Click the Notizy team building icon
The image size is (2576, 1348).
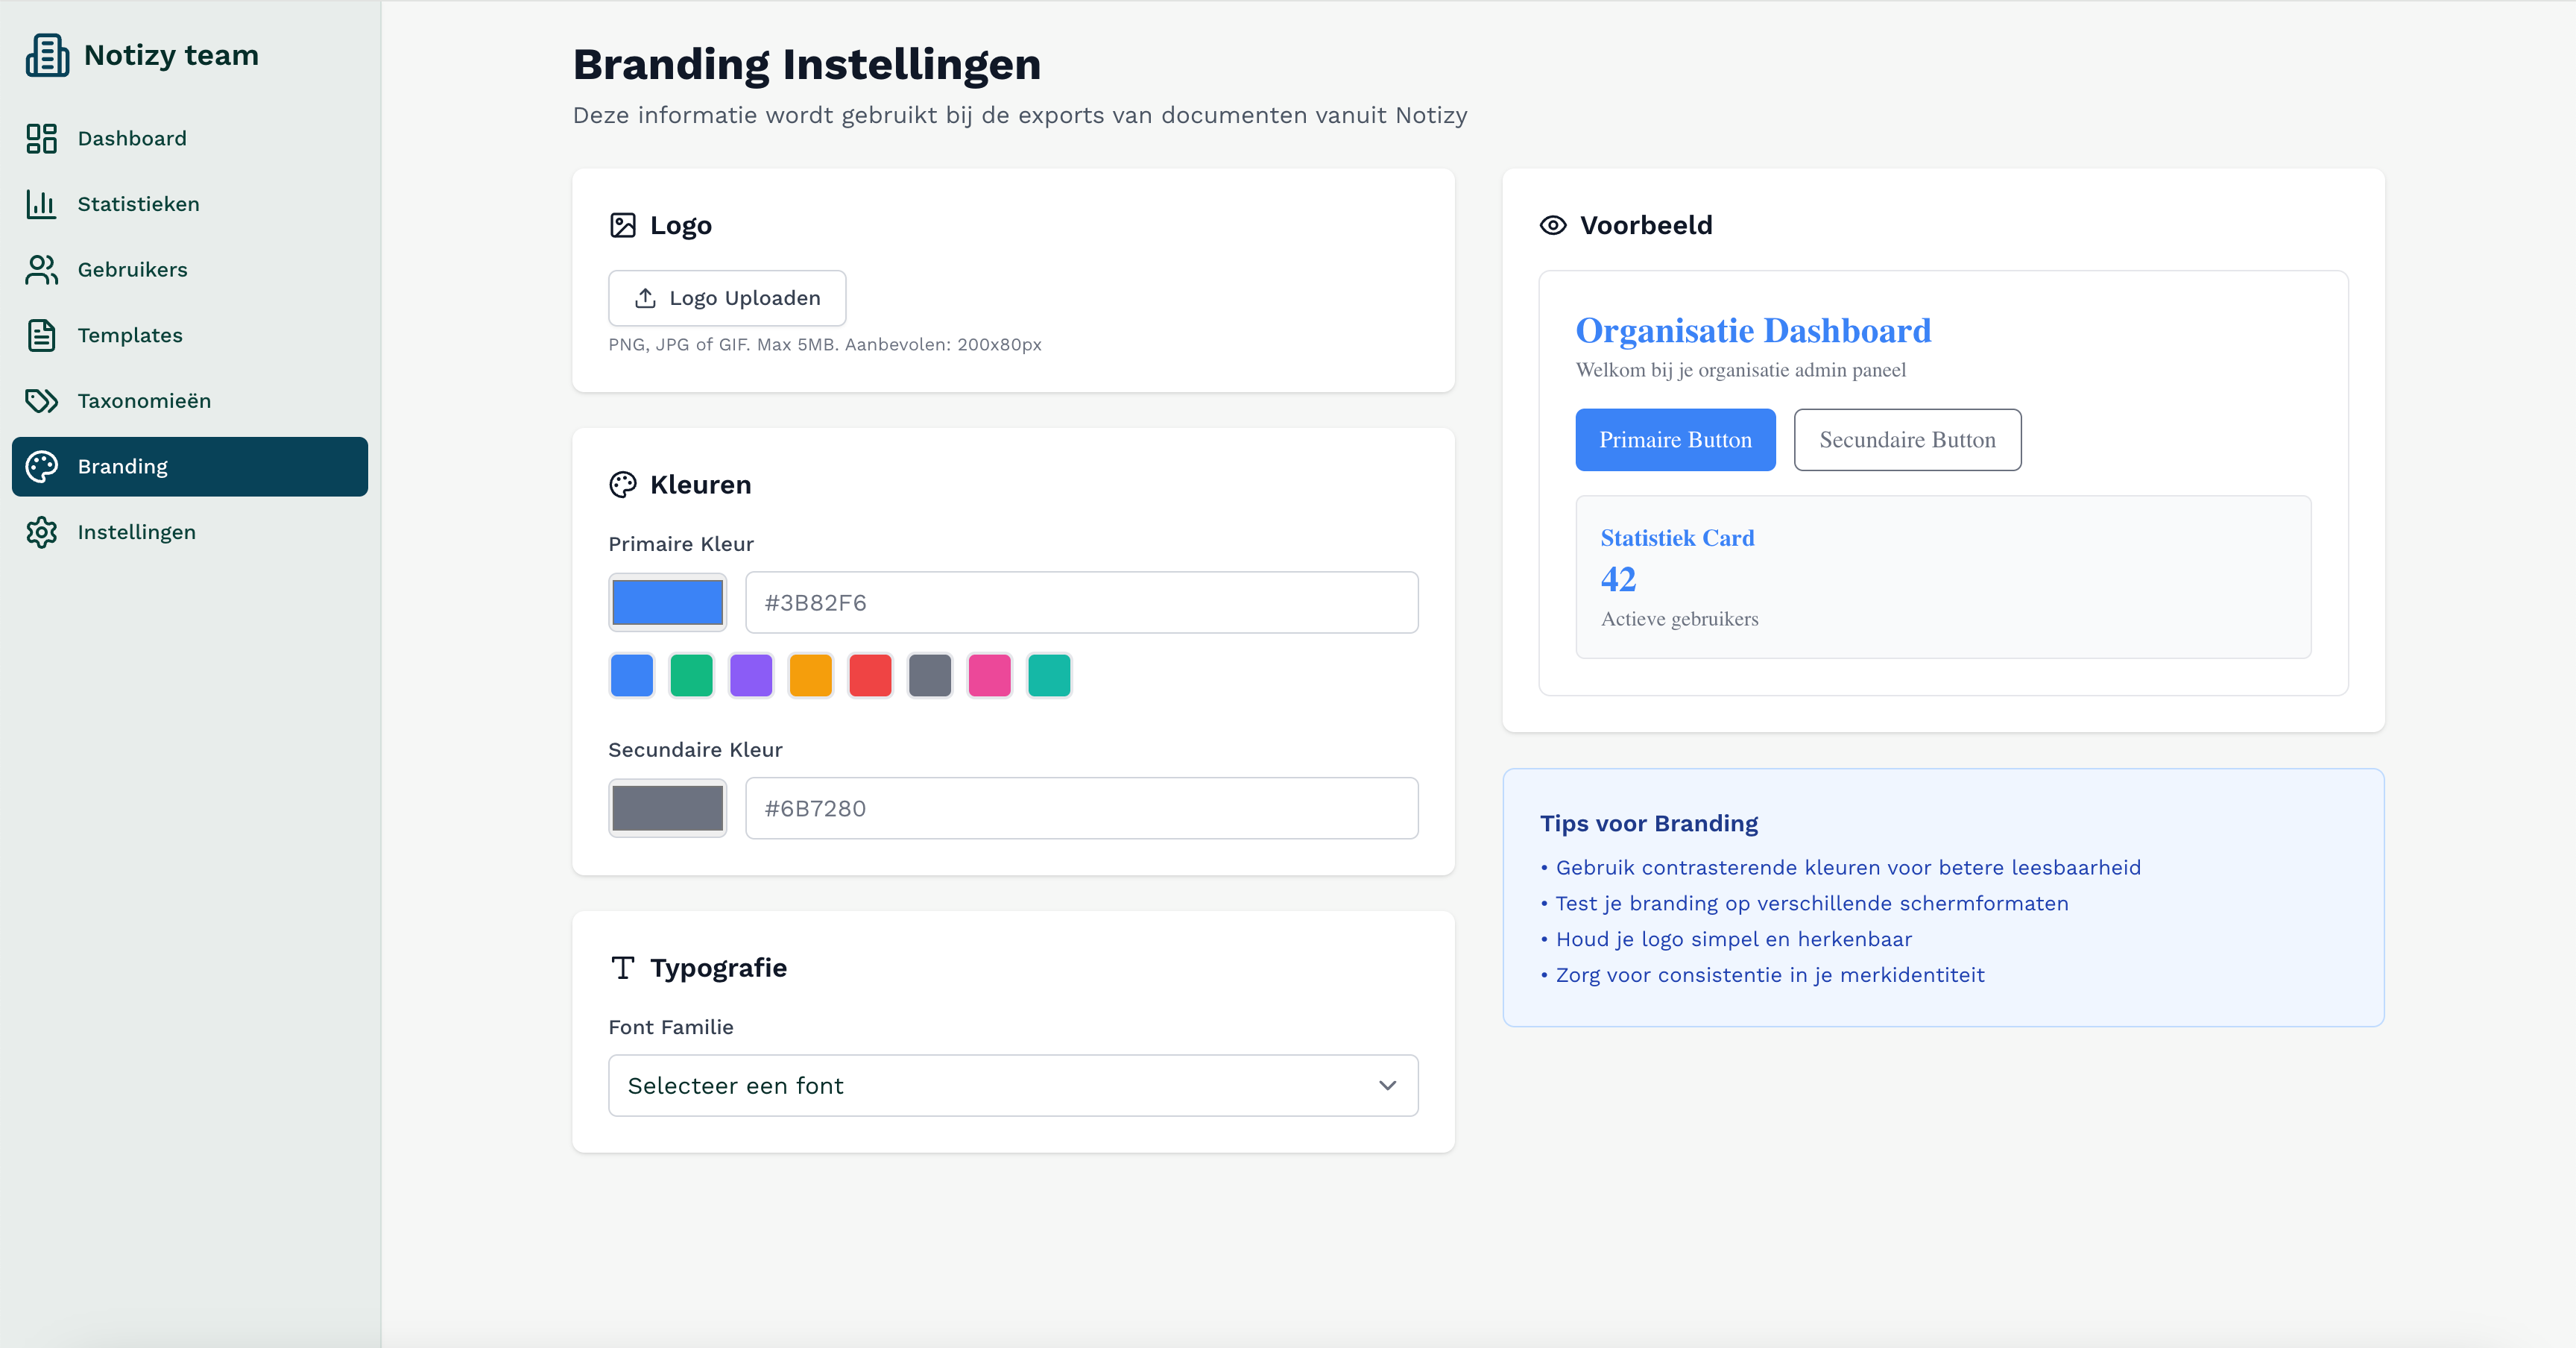47,55
